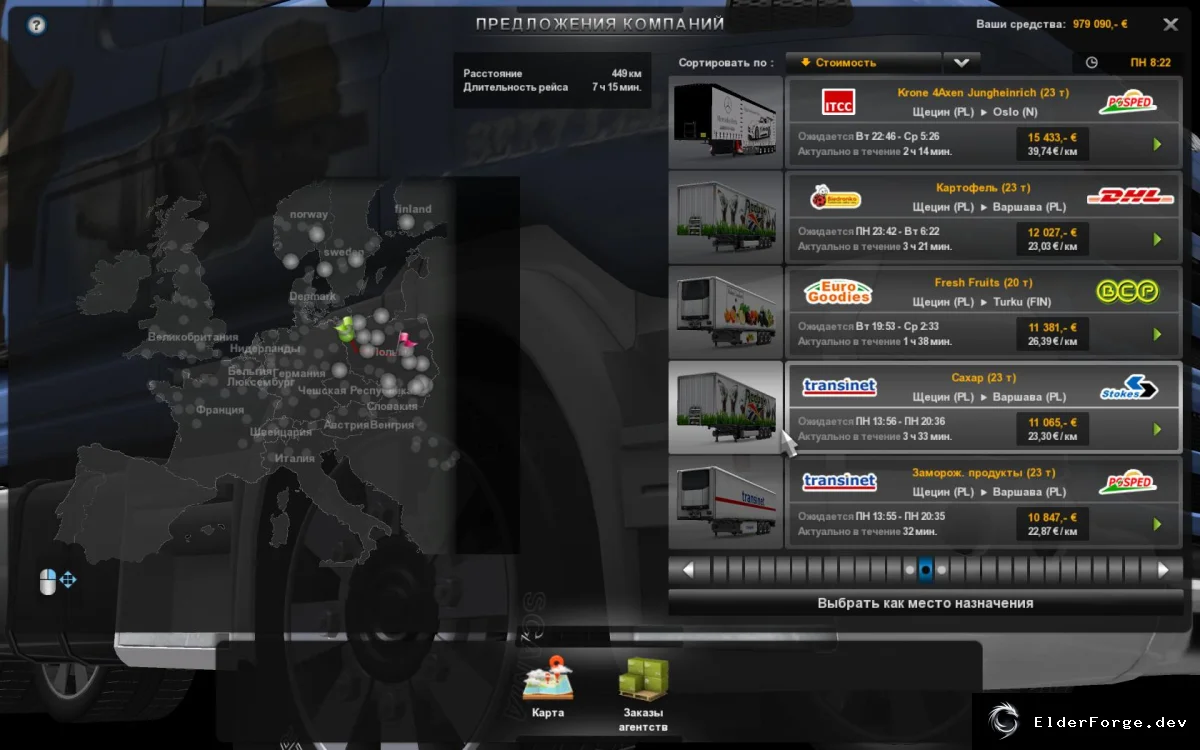Click Выбрать как место назначения button
This screenshot has height=750, width=1200.
point(925,603)
